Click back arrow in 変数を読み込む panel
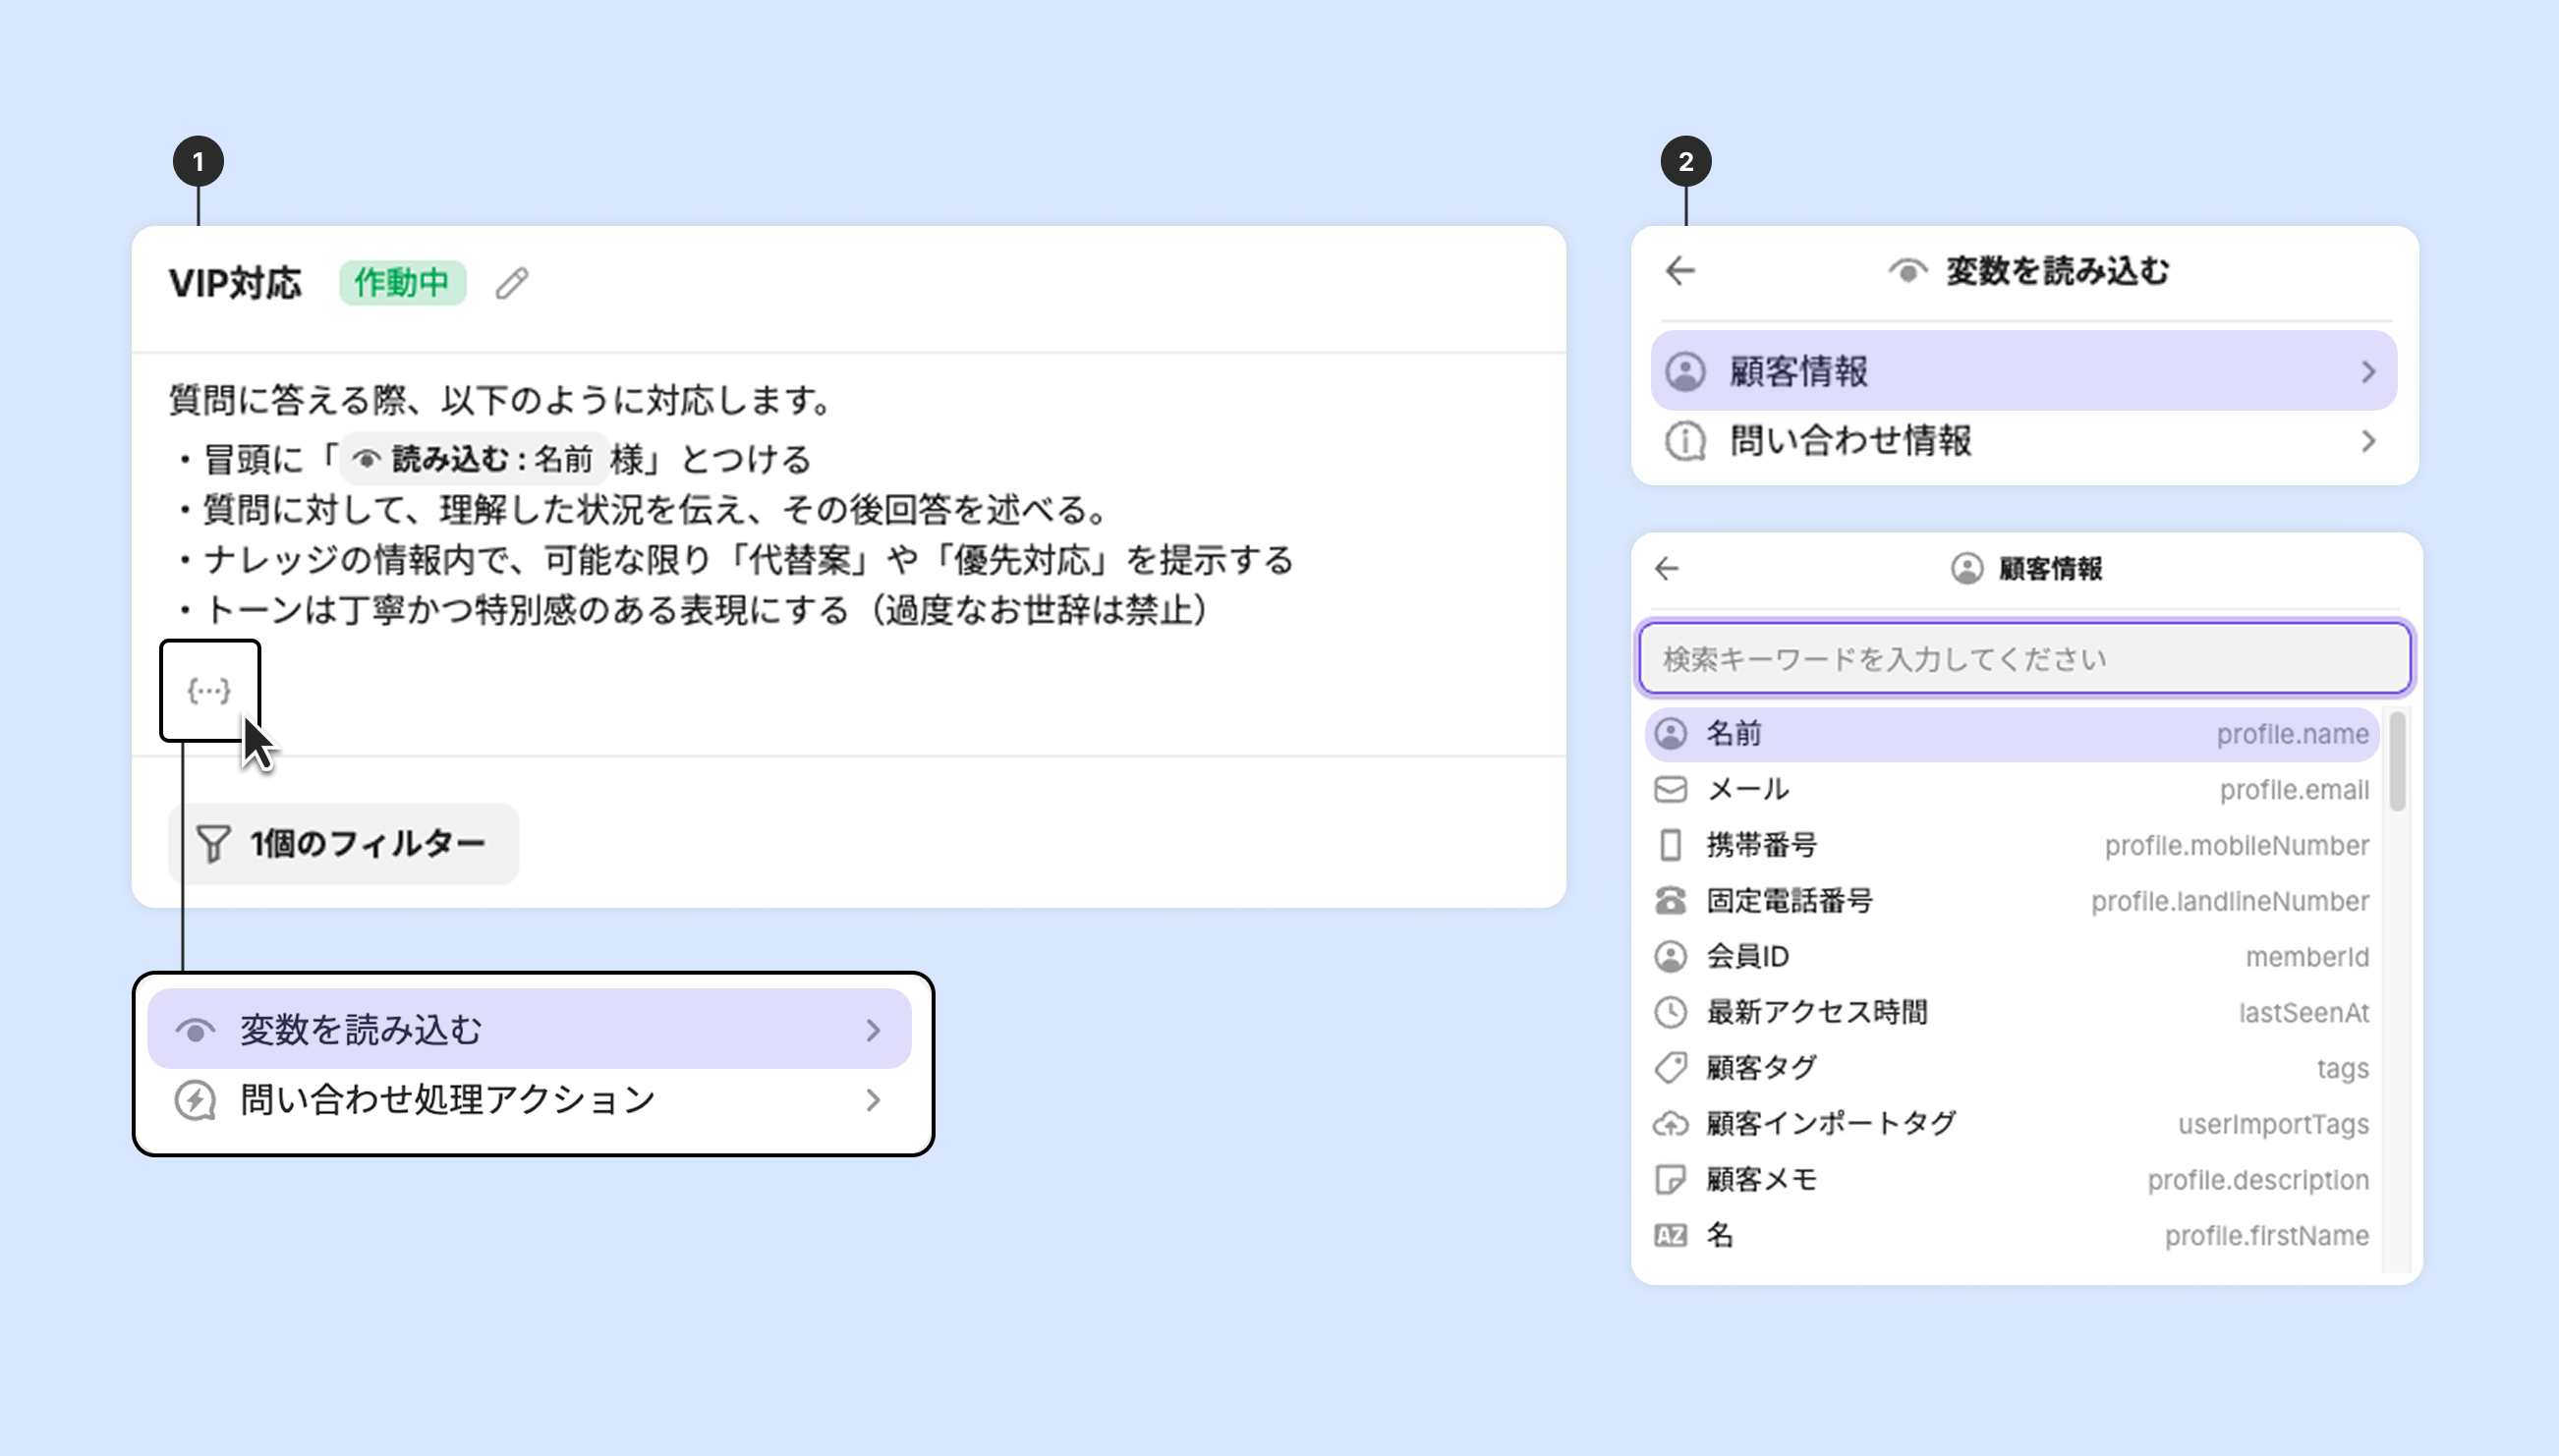The width and height of the screenshot is (2559, 1456). click(1680, 271)
